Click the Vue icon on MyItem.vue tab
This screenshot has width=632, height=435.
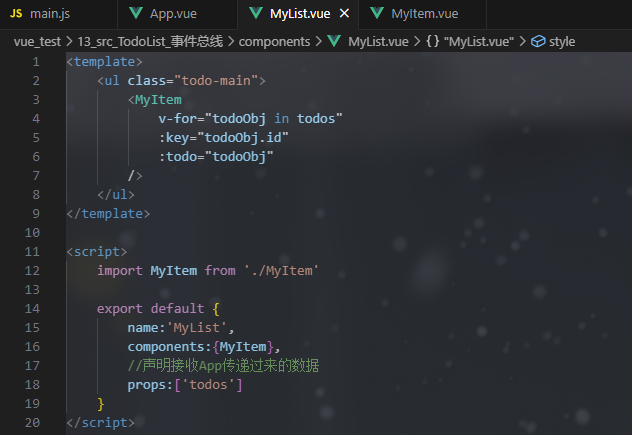(377, 13)
